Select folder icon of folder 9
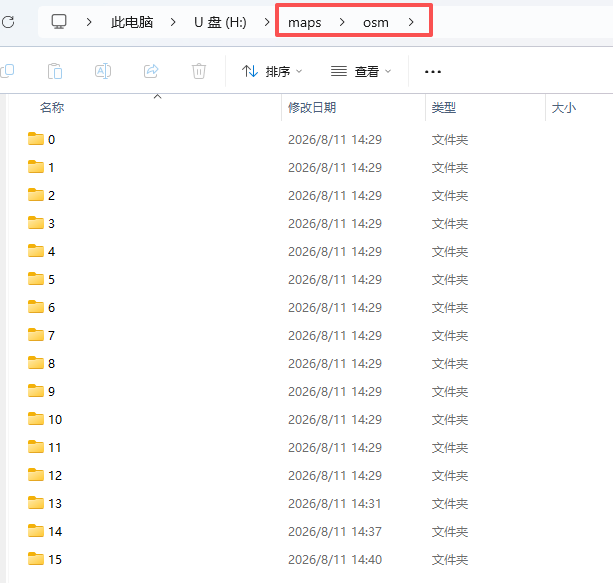 click(36, 391)
